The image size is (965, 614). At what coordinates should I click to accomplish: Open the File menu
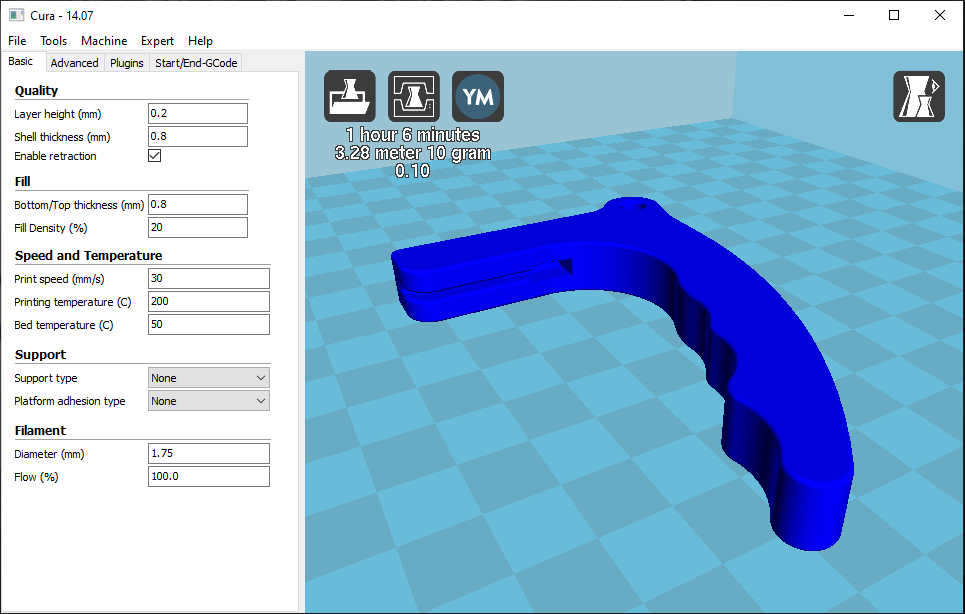click(16, 41)
